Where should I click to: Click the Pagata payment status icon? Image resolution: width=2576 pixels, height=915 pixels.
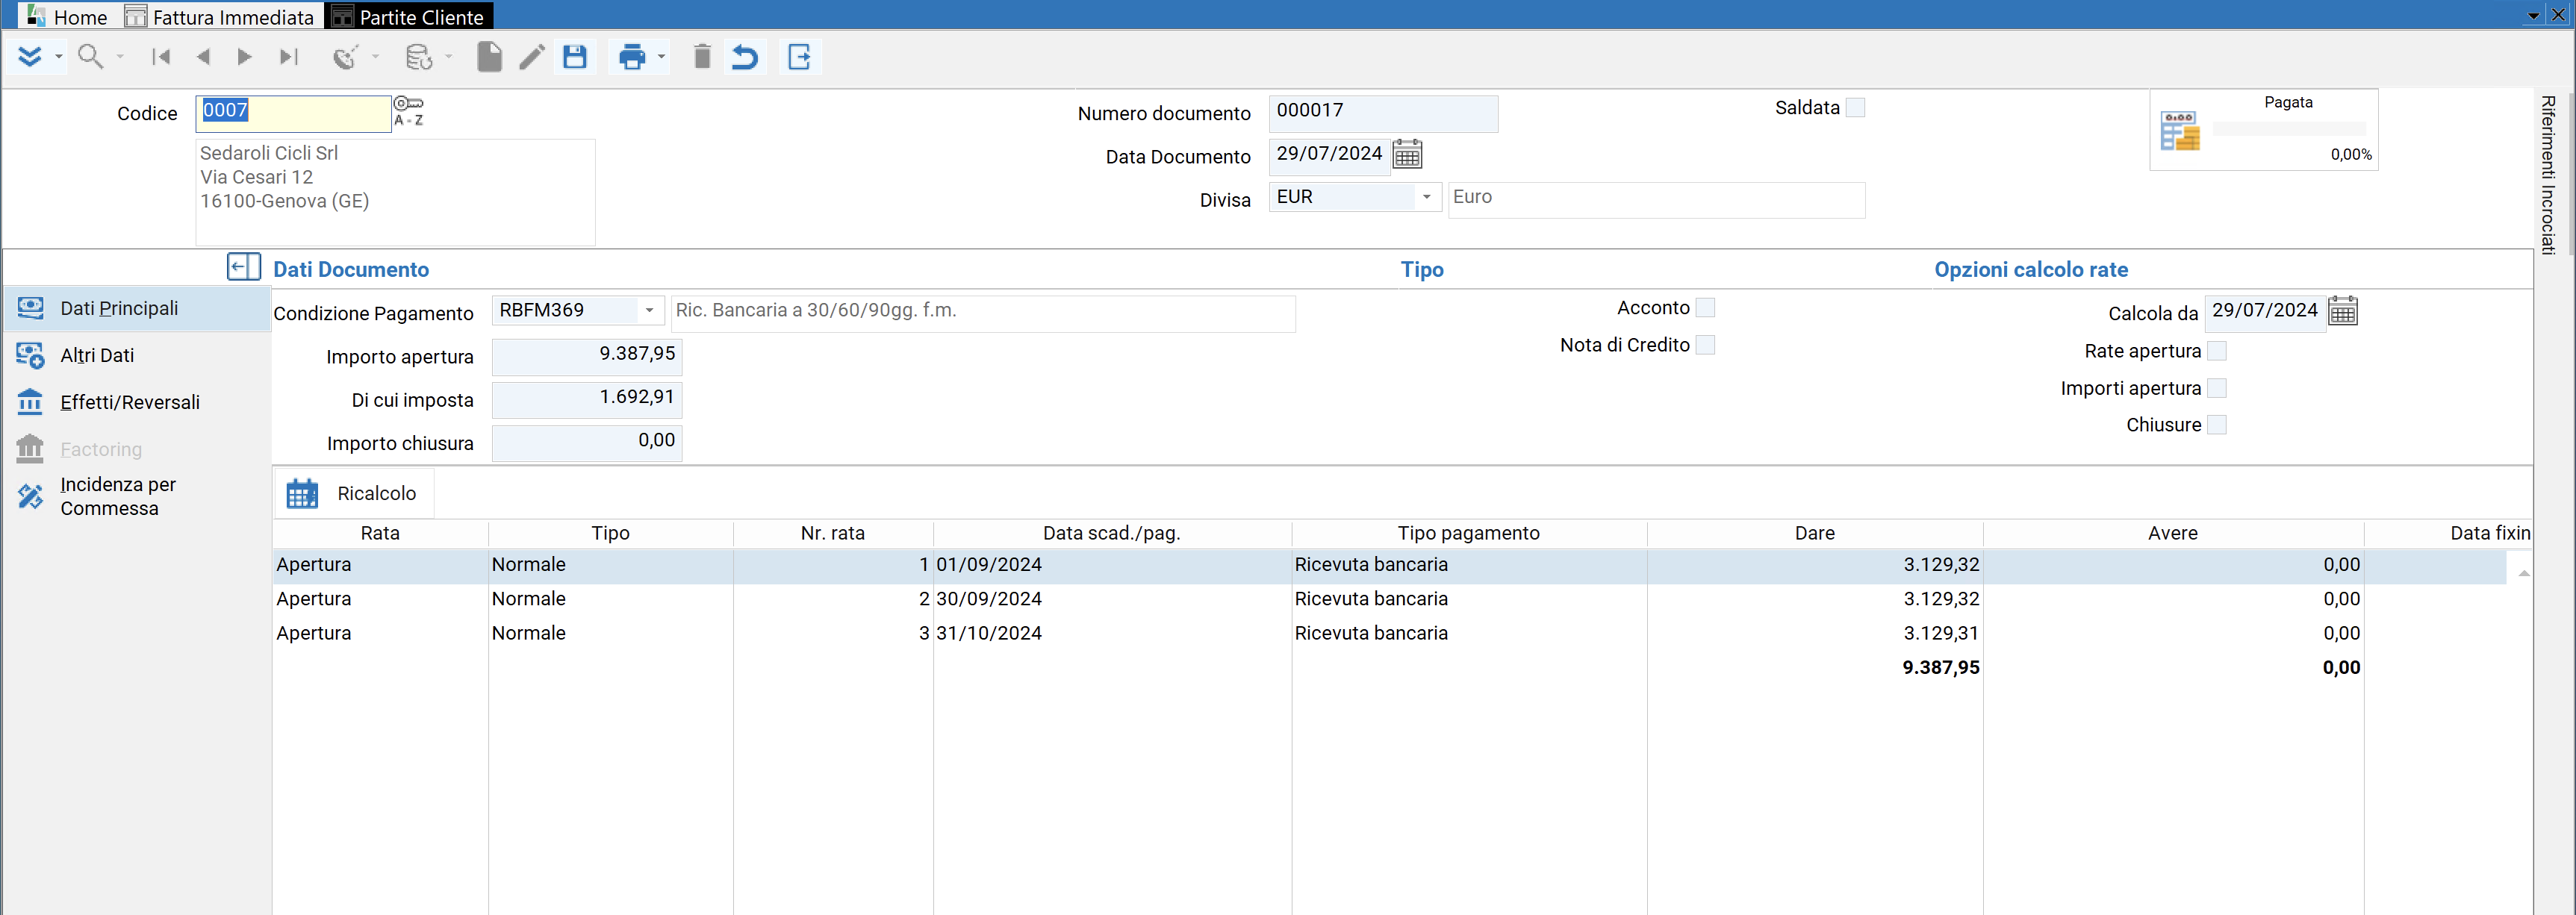pyautogui.click(x=2179, y=131)
